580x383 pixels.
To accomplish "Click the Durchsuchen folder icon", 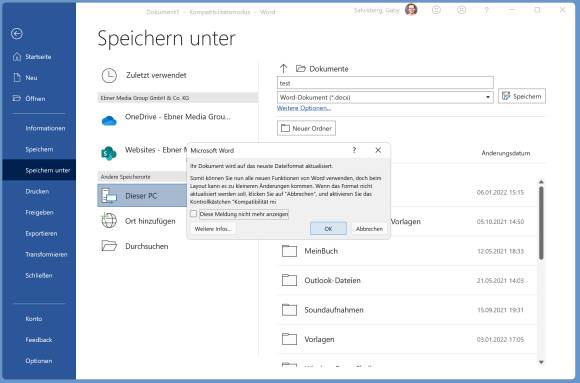I will tap(109, 246).
